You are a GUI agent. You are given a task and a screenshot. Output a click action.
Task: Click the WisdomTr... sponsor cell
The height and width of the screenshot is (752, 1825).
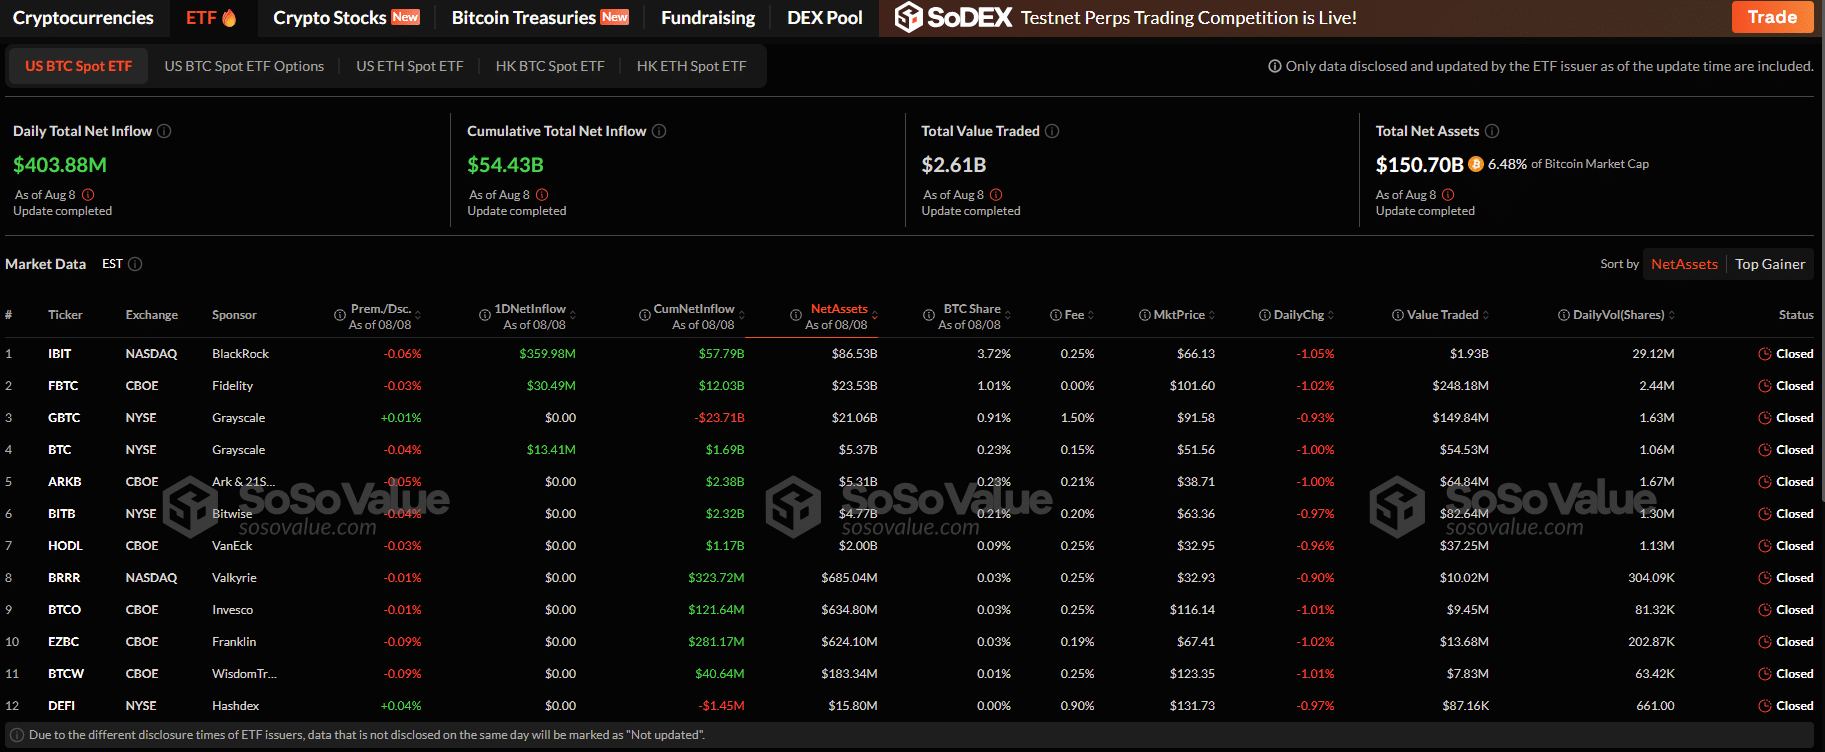(244, 674)
